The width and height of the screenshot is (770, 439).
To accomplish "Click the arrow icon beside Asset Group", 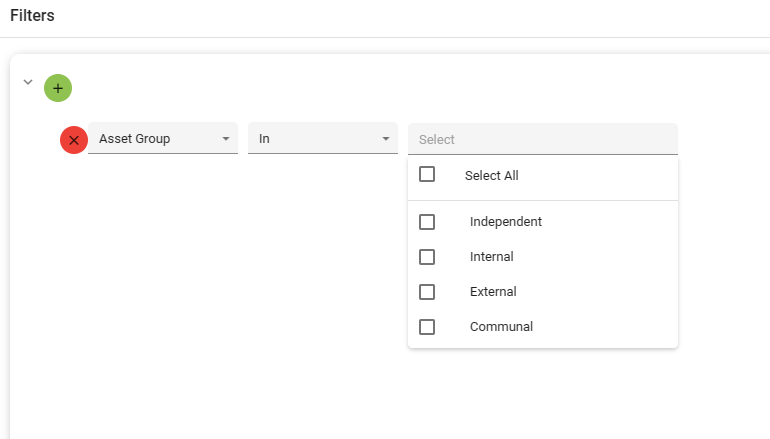I will pos(226,139).
